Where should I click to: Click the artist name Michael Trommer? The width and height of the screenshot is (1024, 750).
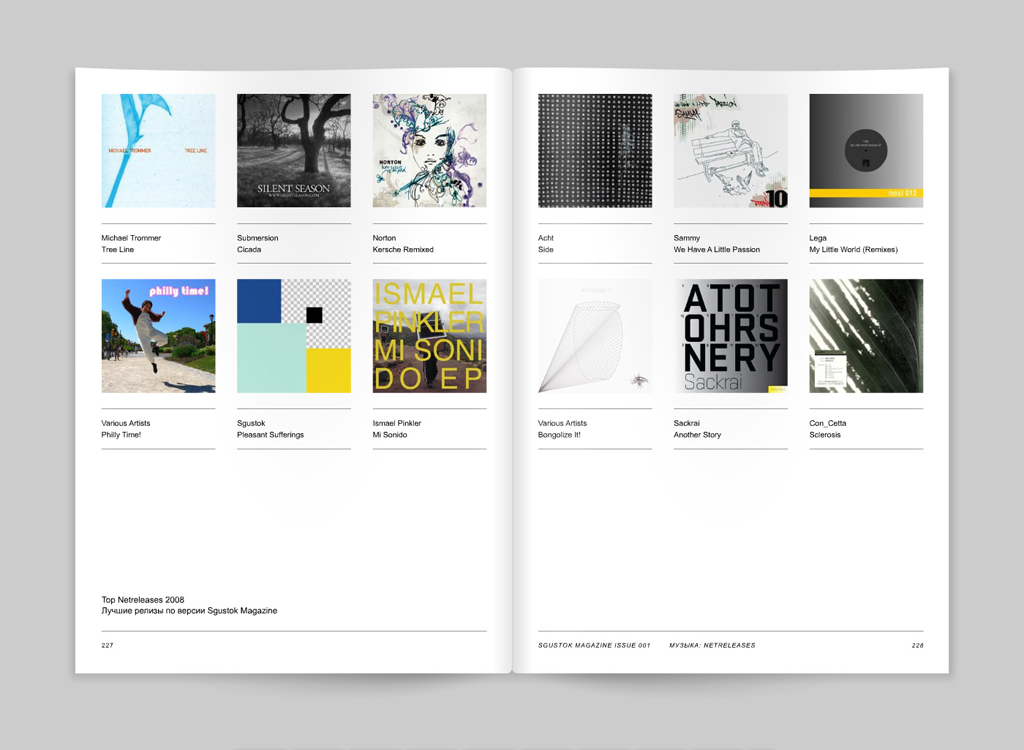(131, 238)
